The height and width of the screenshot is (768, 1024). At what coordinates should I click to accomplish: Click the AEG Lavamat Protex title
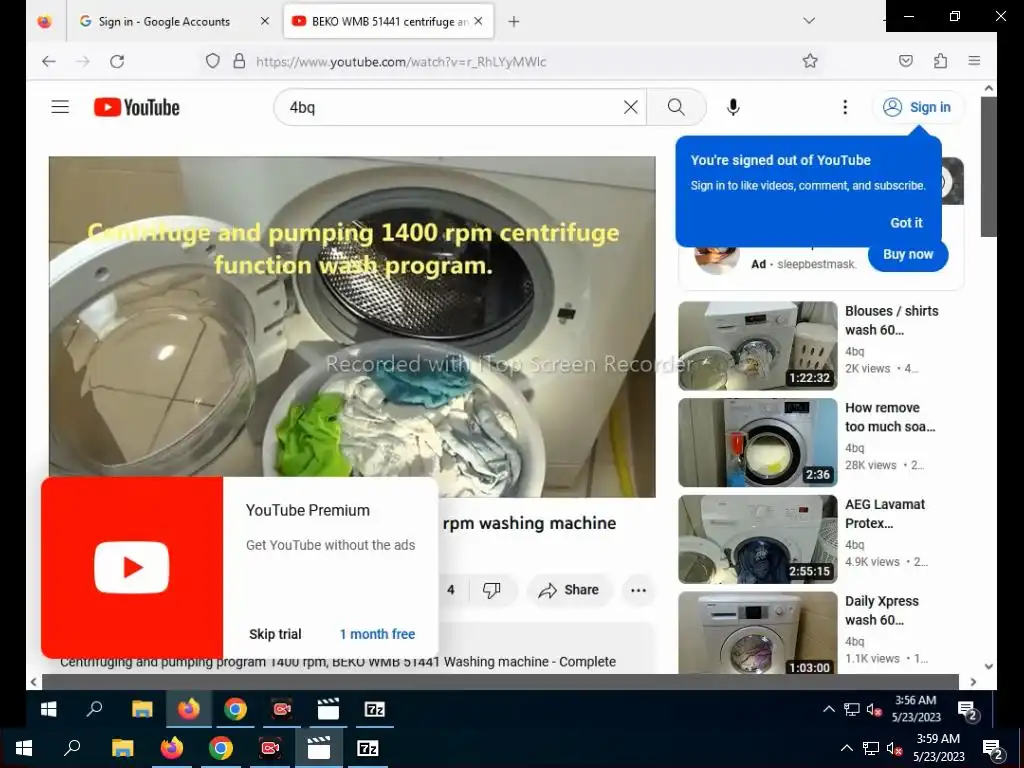point(885,513)
